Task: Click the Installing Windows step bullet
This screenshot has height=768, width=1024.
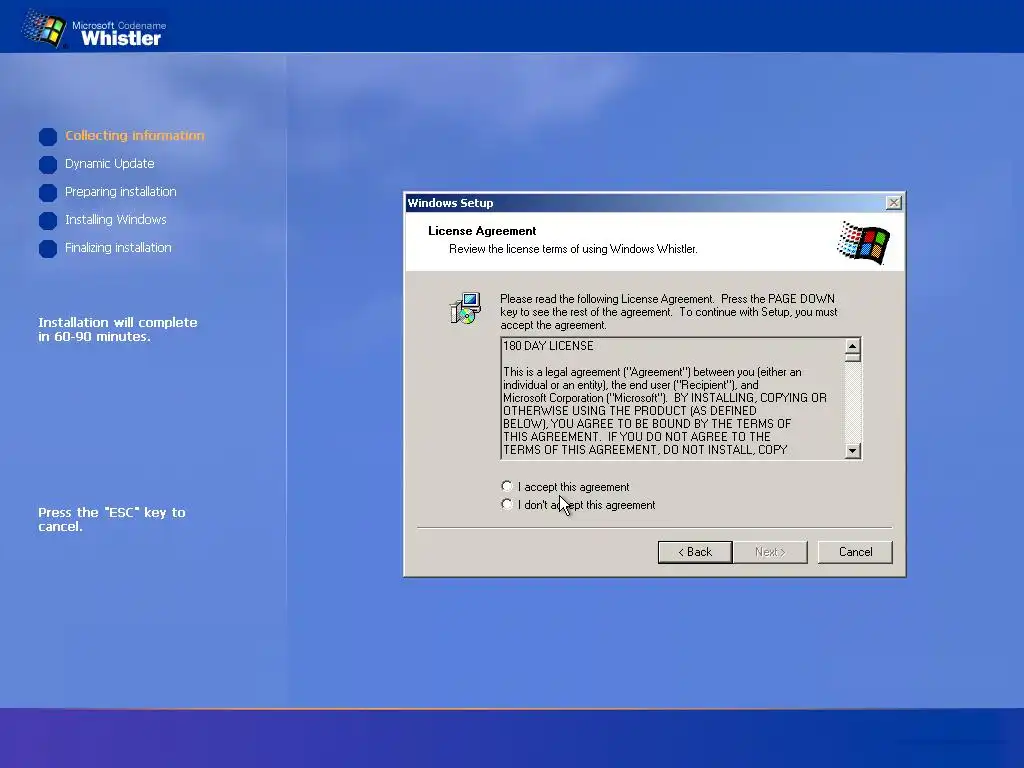Action: pyautogui.click(x=48, y=221)
